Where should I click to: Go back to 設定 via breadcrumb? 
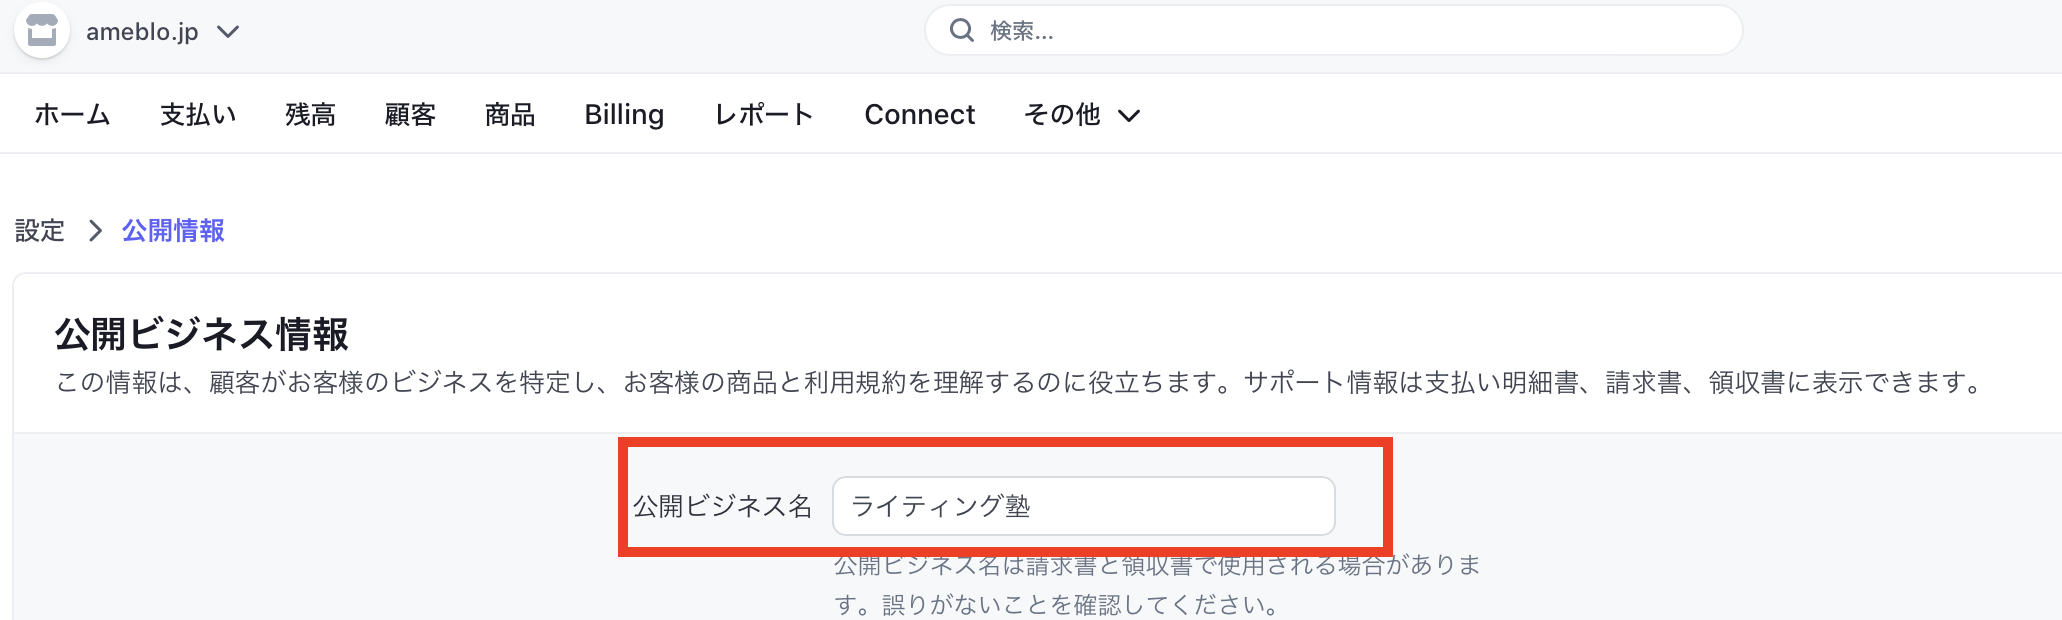pyautogui.click(x=40, y=231)
